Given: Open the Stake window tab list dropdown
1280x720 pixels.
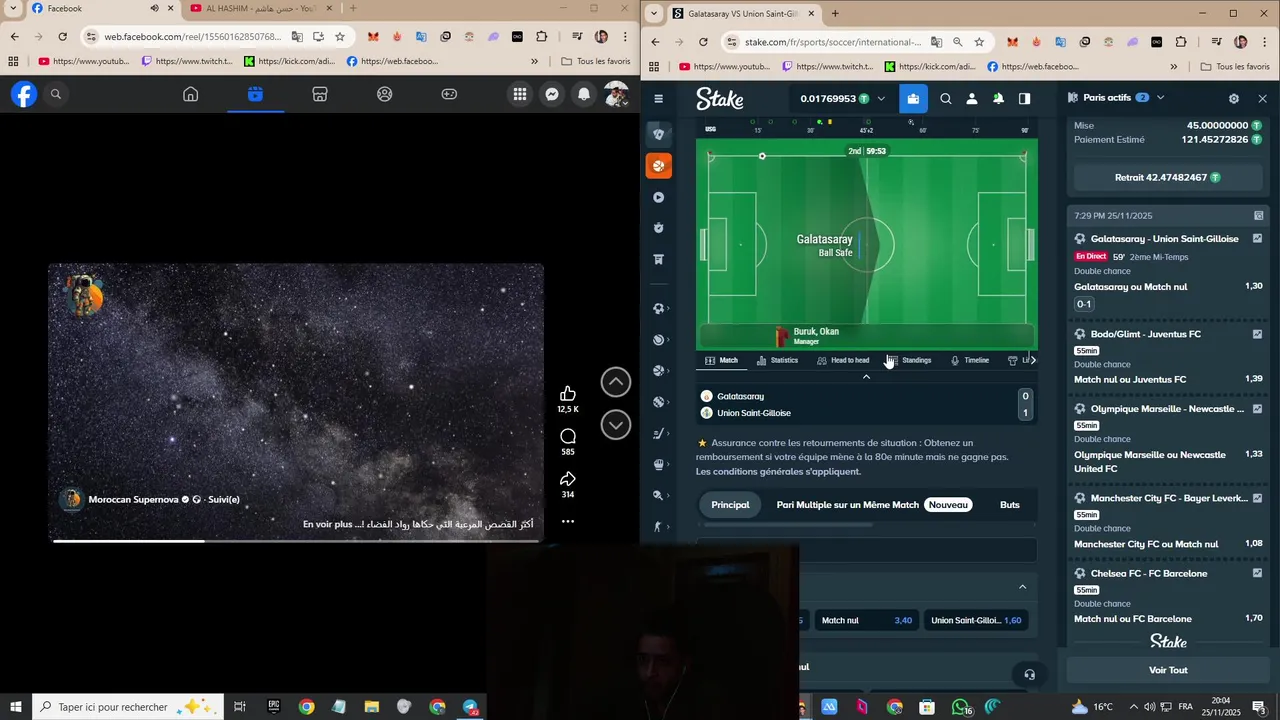Looking at the screenshot, I should [x=654, y=14].
